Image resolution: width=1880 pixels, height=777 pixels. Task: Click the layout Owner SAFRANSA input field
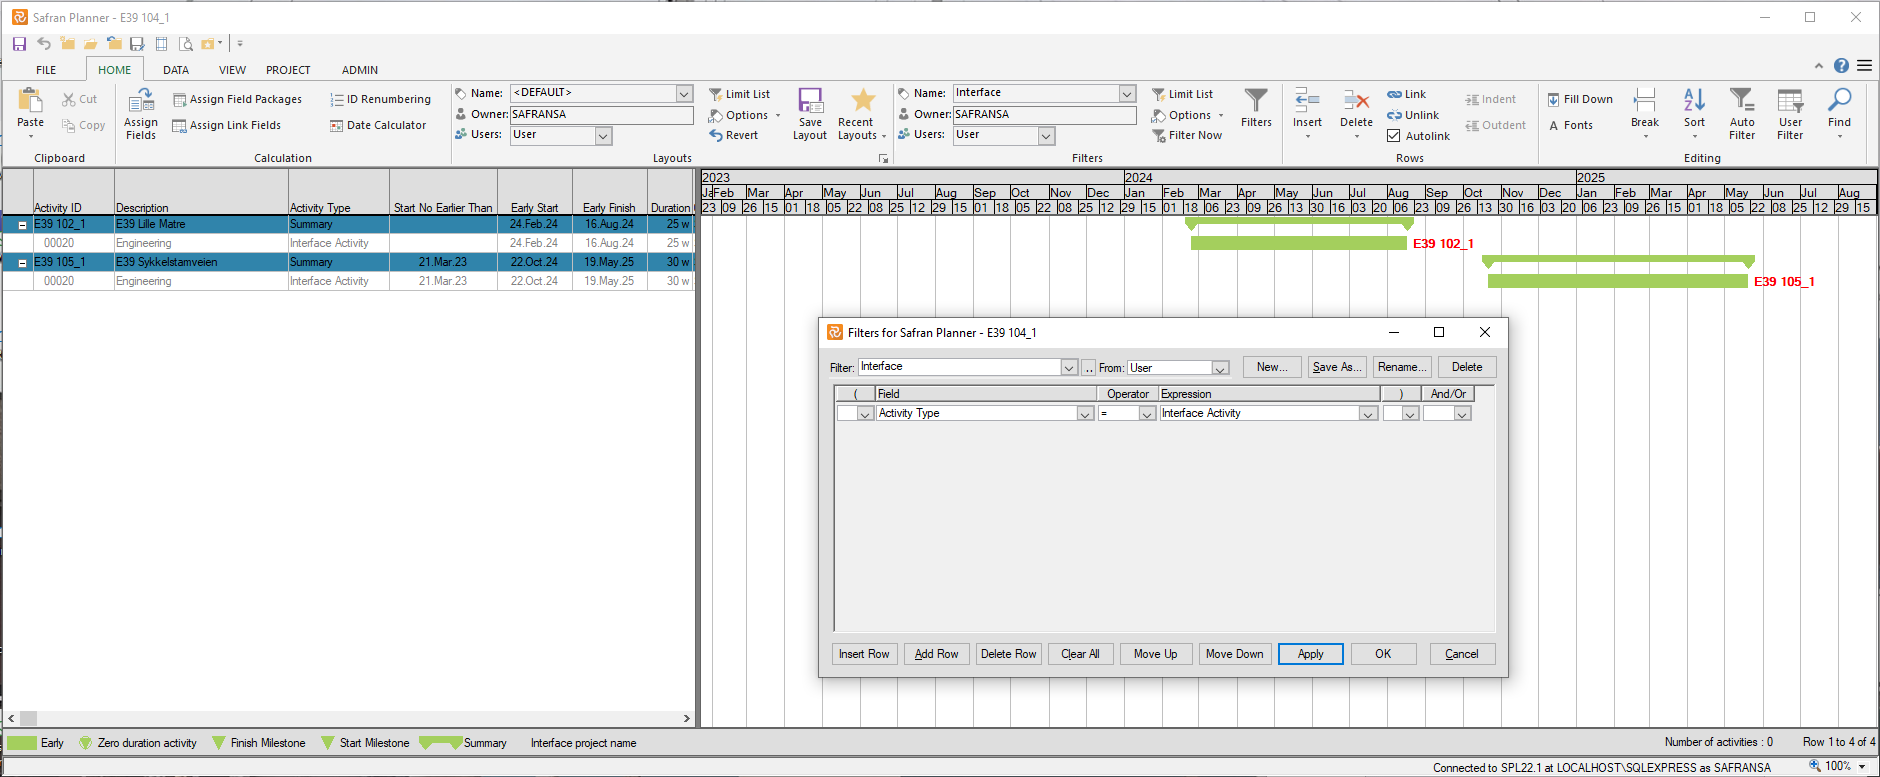click(601, 115)
